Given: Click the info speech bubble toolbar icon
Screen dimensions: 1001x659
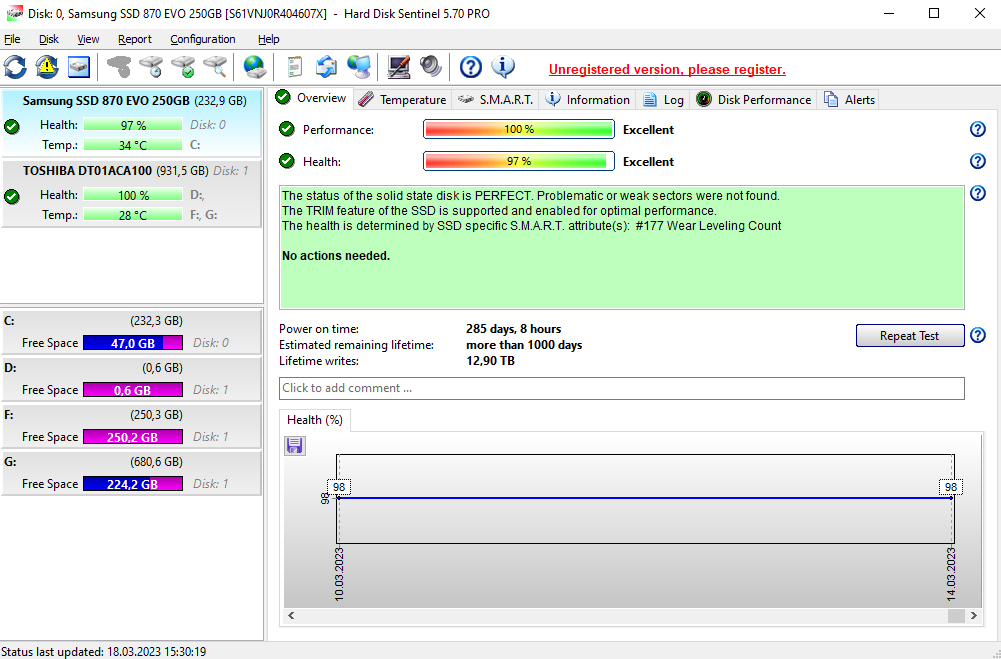Looking at the screenshot, I should coord(503,66).
